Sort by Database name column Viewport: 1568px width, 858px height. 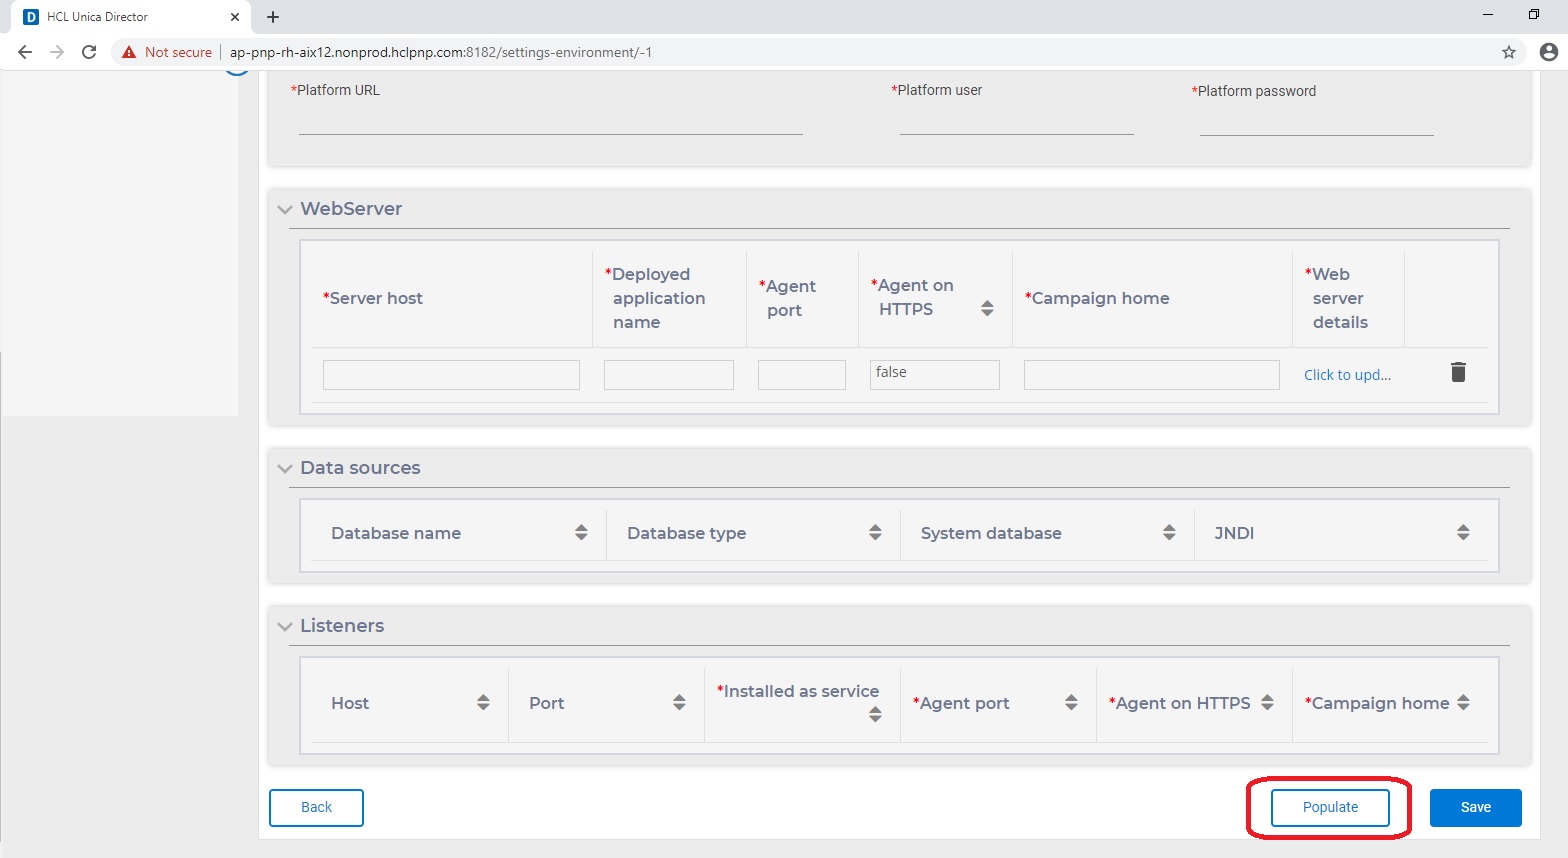click(x=581, y=533)
